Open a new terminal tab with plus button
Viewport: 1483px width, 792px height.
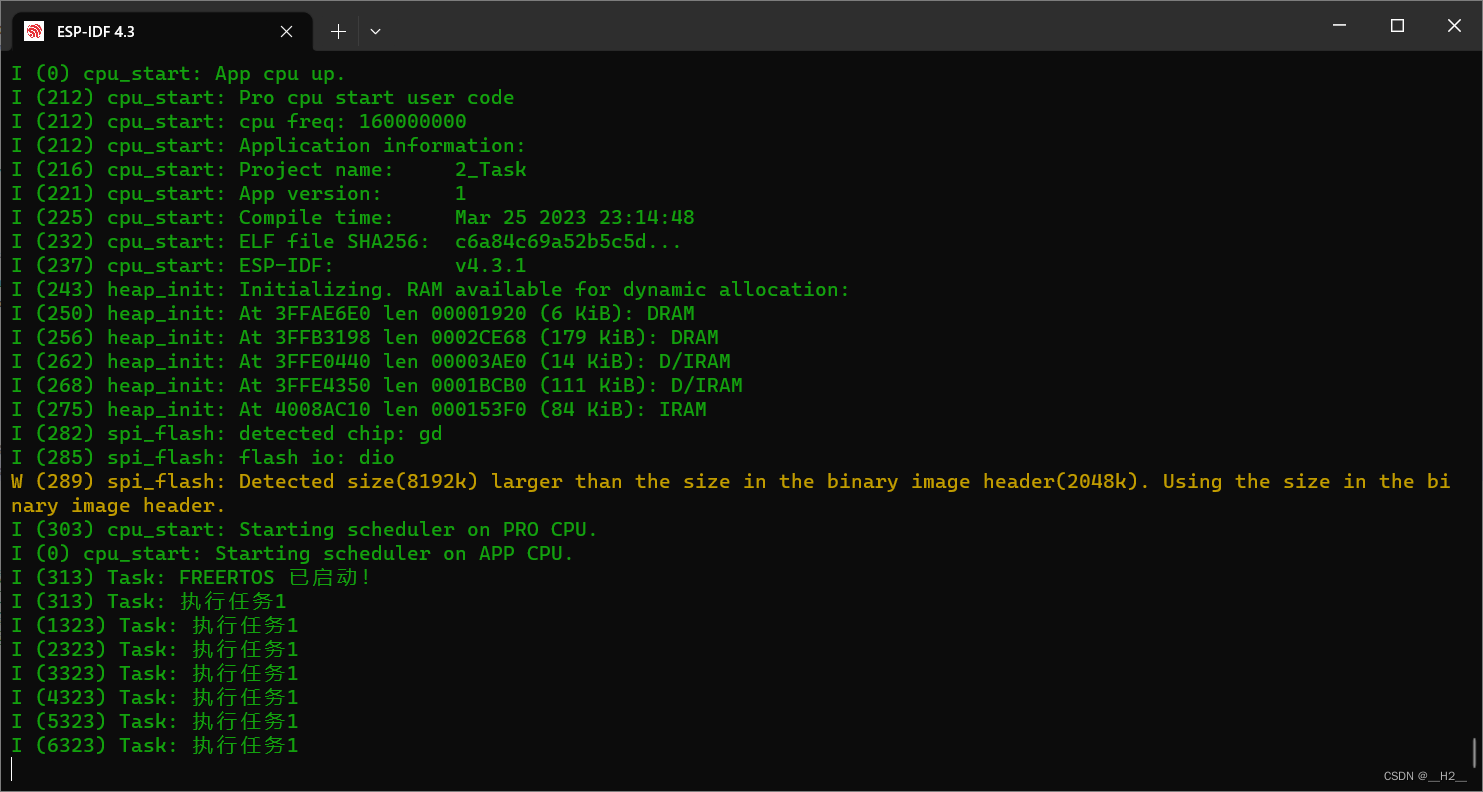click(x=338, y=31)
